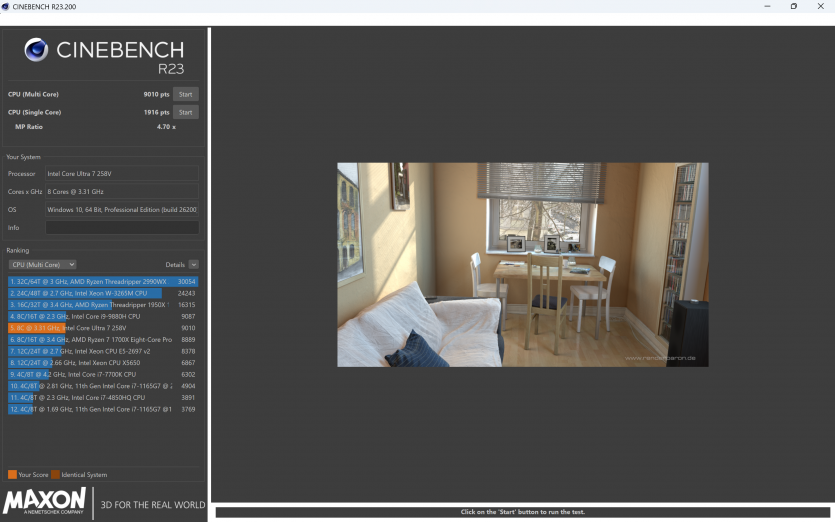The width and height of the screenshot is (835, 522).
Task: Click the Cinebench app icon in title bar
Action: pyautogui.click(x=8, y=7)
